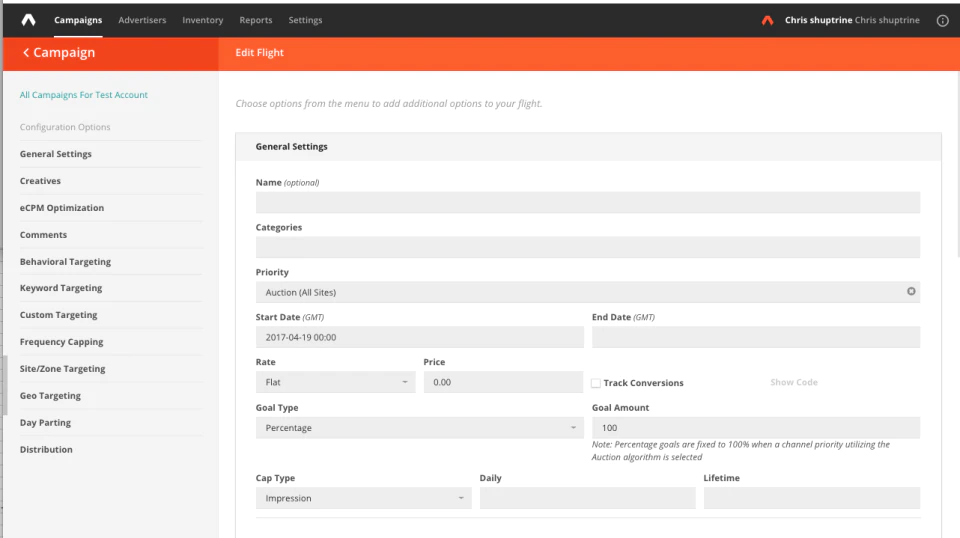Select Site/Zone Targeting option
Viewport: 960px width, 538px height.
click(x=62, y=369)
